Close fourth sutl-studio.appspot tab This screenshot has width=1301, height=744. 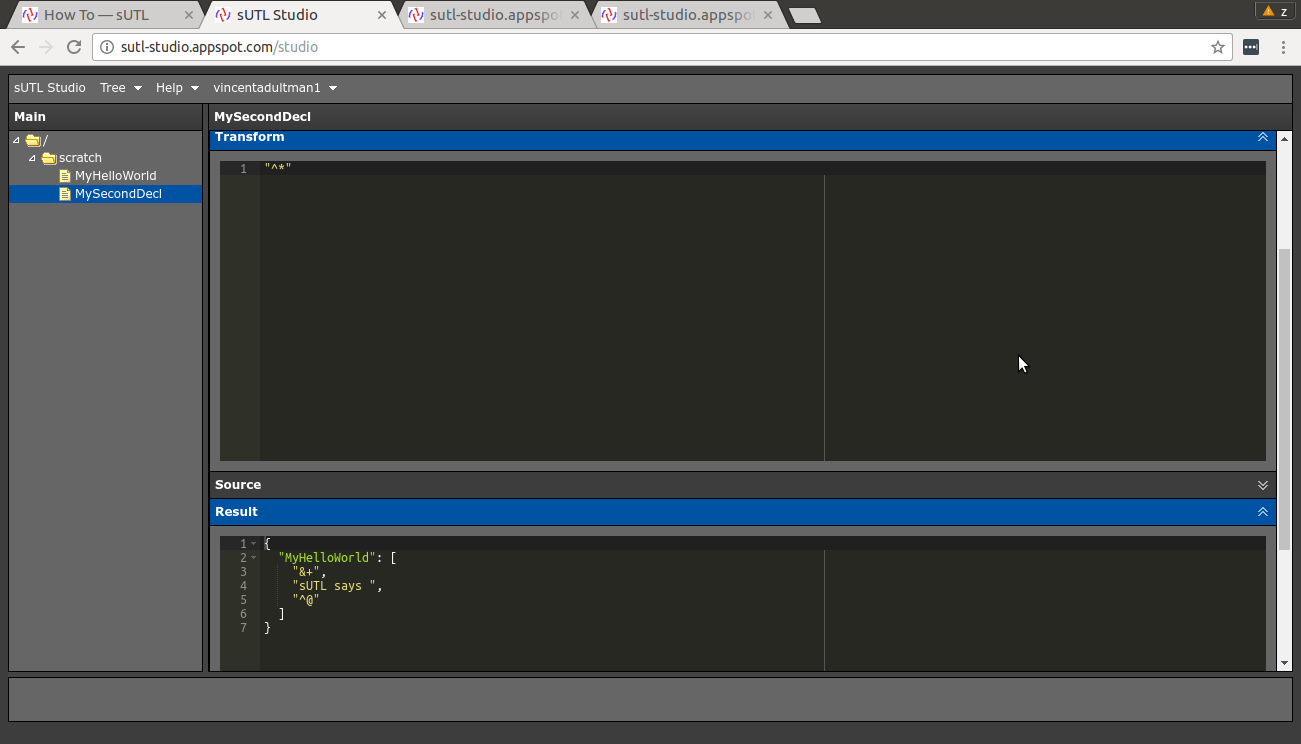pyautogui.click(x=767, y=15)
